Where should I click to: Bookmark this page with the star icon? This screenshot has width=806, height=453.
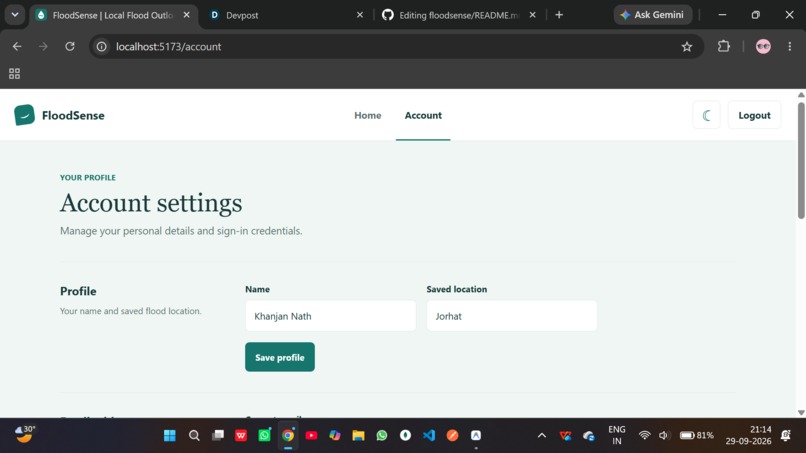[687, 47]
